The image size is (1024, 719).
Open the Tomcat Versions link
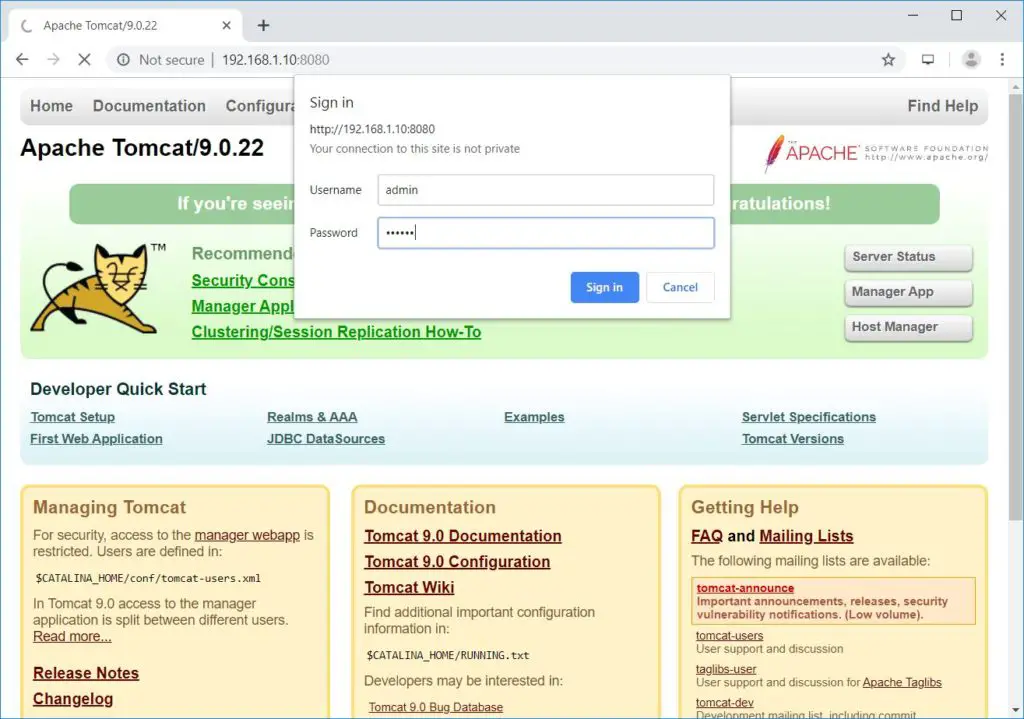793,439
